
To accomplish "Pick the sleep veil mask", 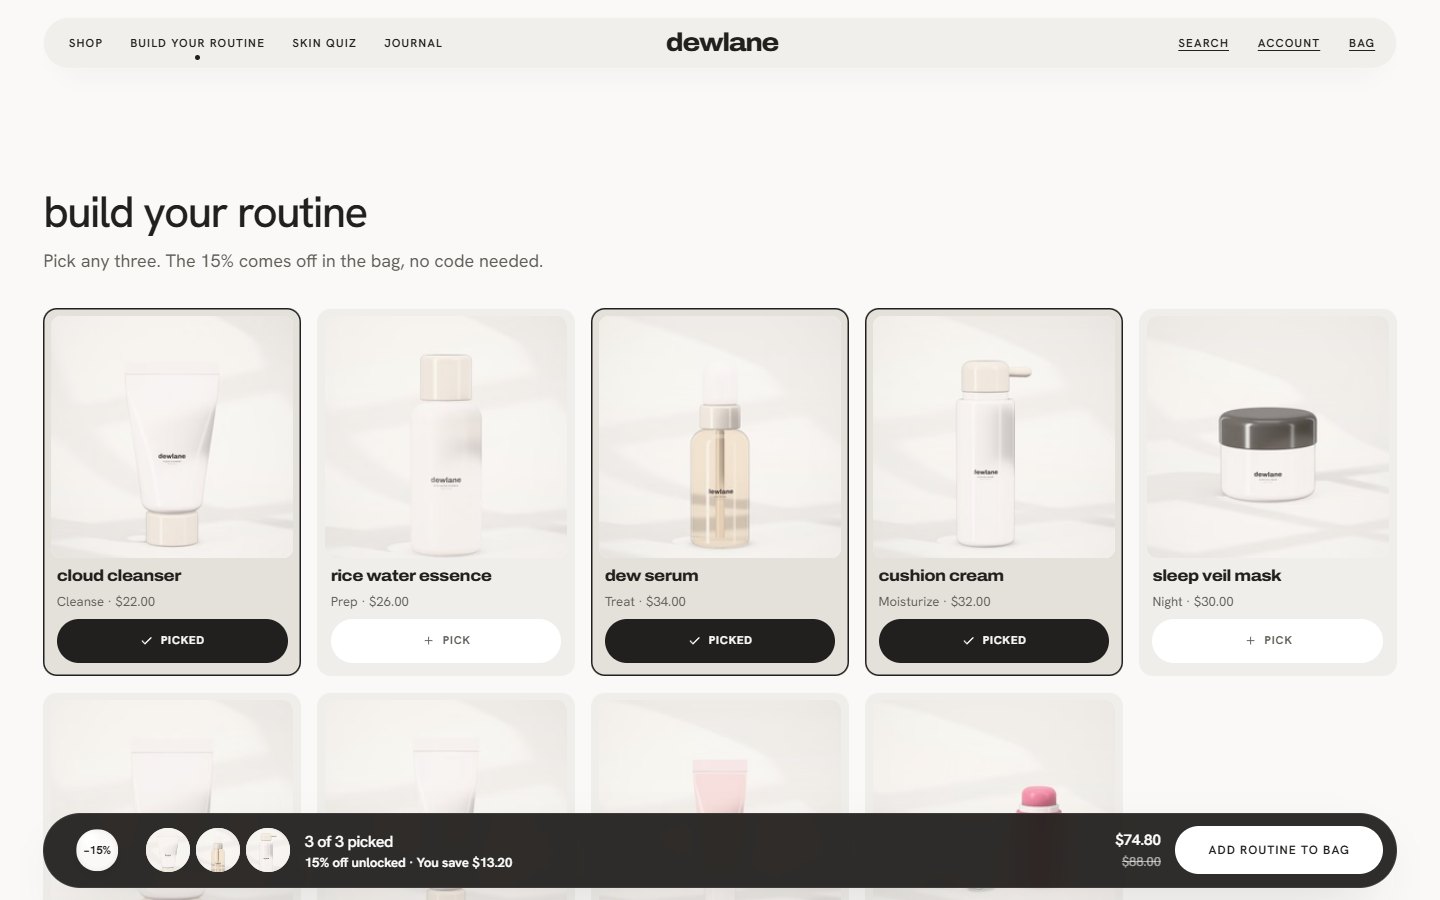I will [1267, 640].
